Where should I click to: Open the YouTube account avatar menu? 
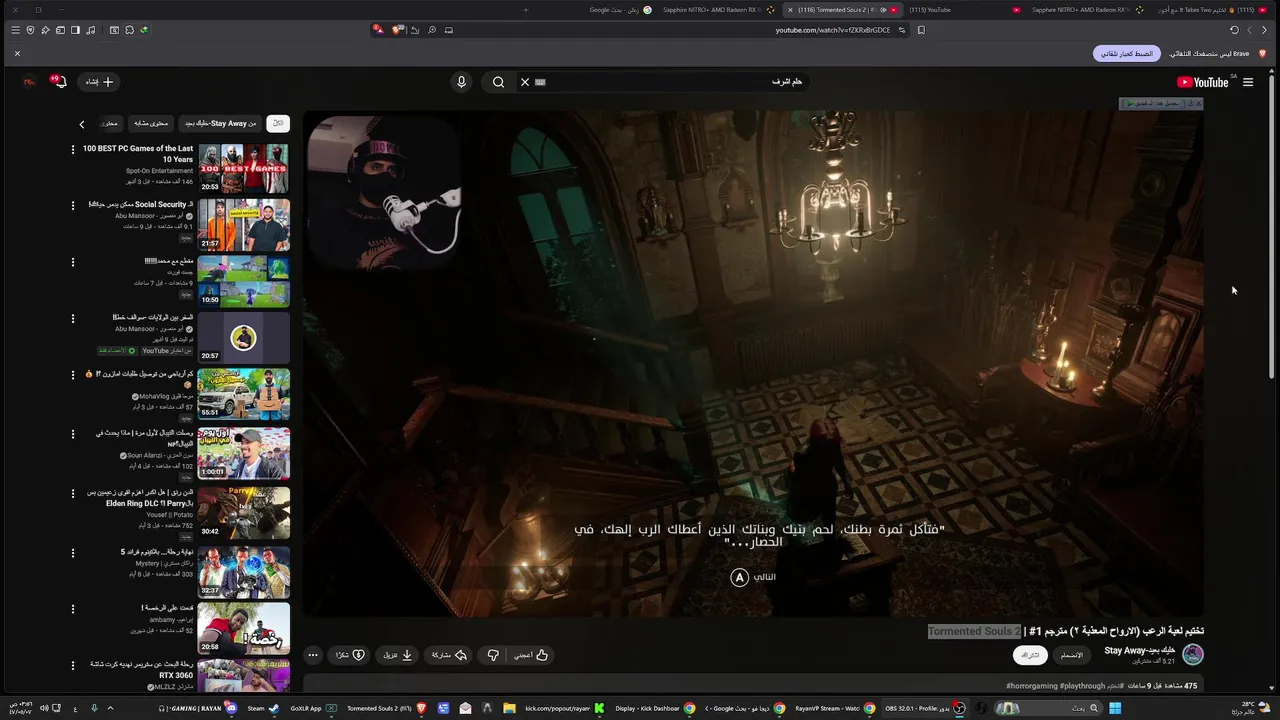pos(30,82)
